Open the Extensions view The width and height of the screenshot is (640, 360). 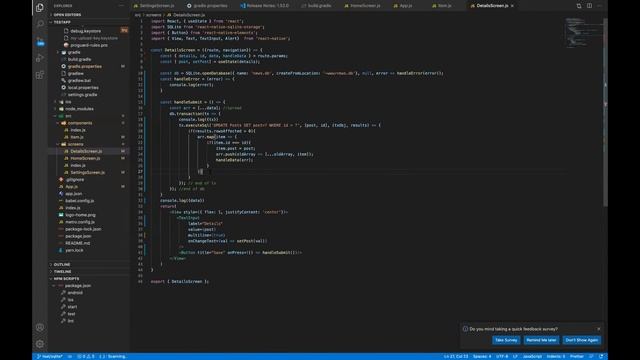[40, 75]
